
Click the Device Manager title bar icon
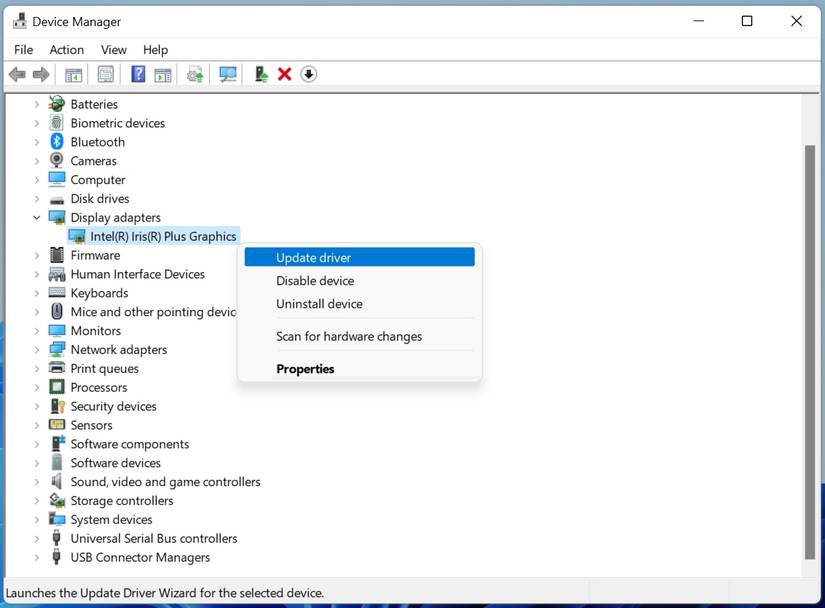click(19, 21)
